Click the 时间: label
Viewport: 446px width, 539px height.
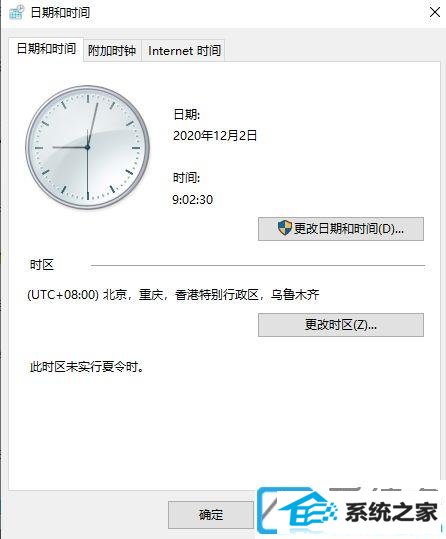pos(186,178)
